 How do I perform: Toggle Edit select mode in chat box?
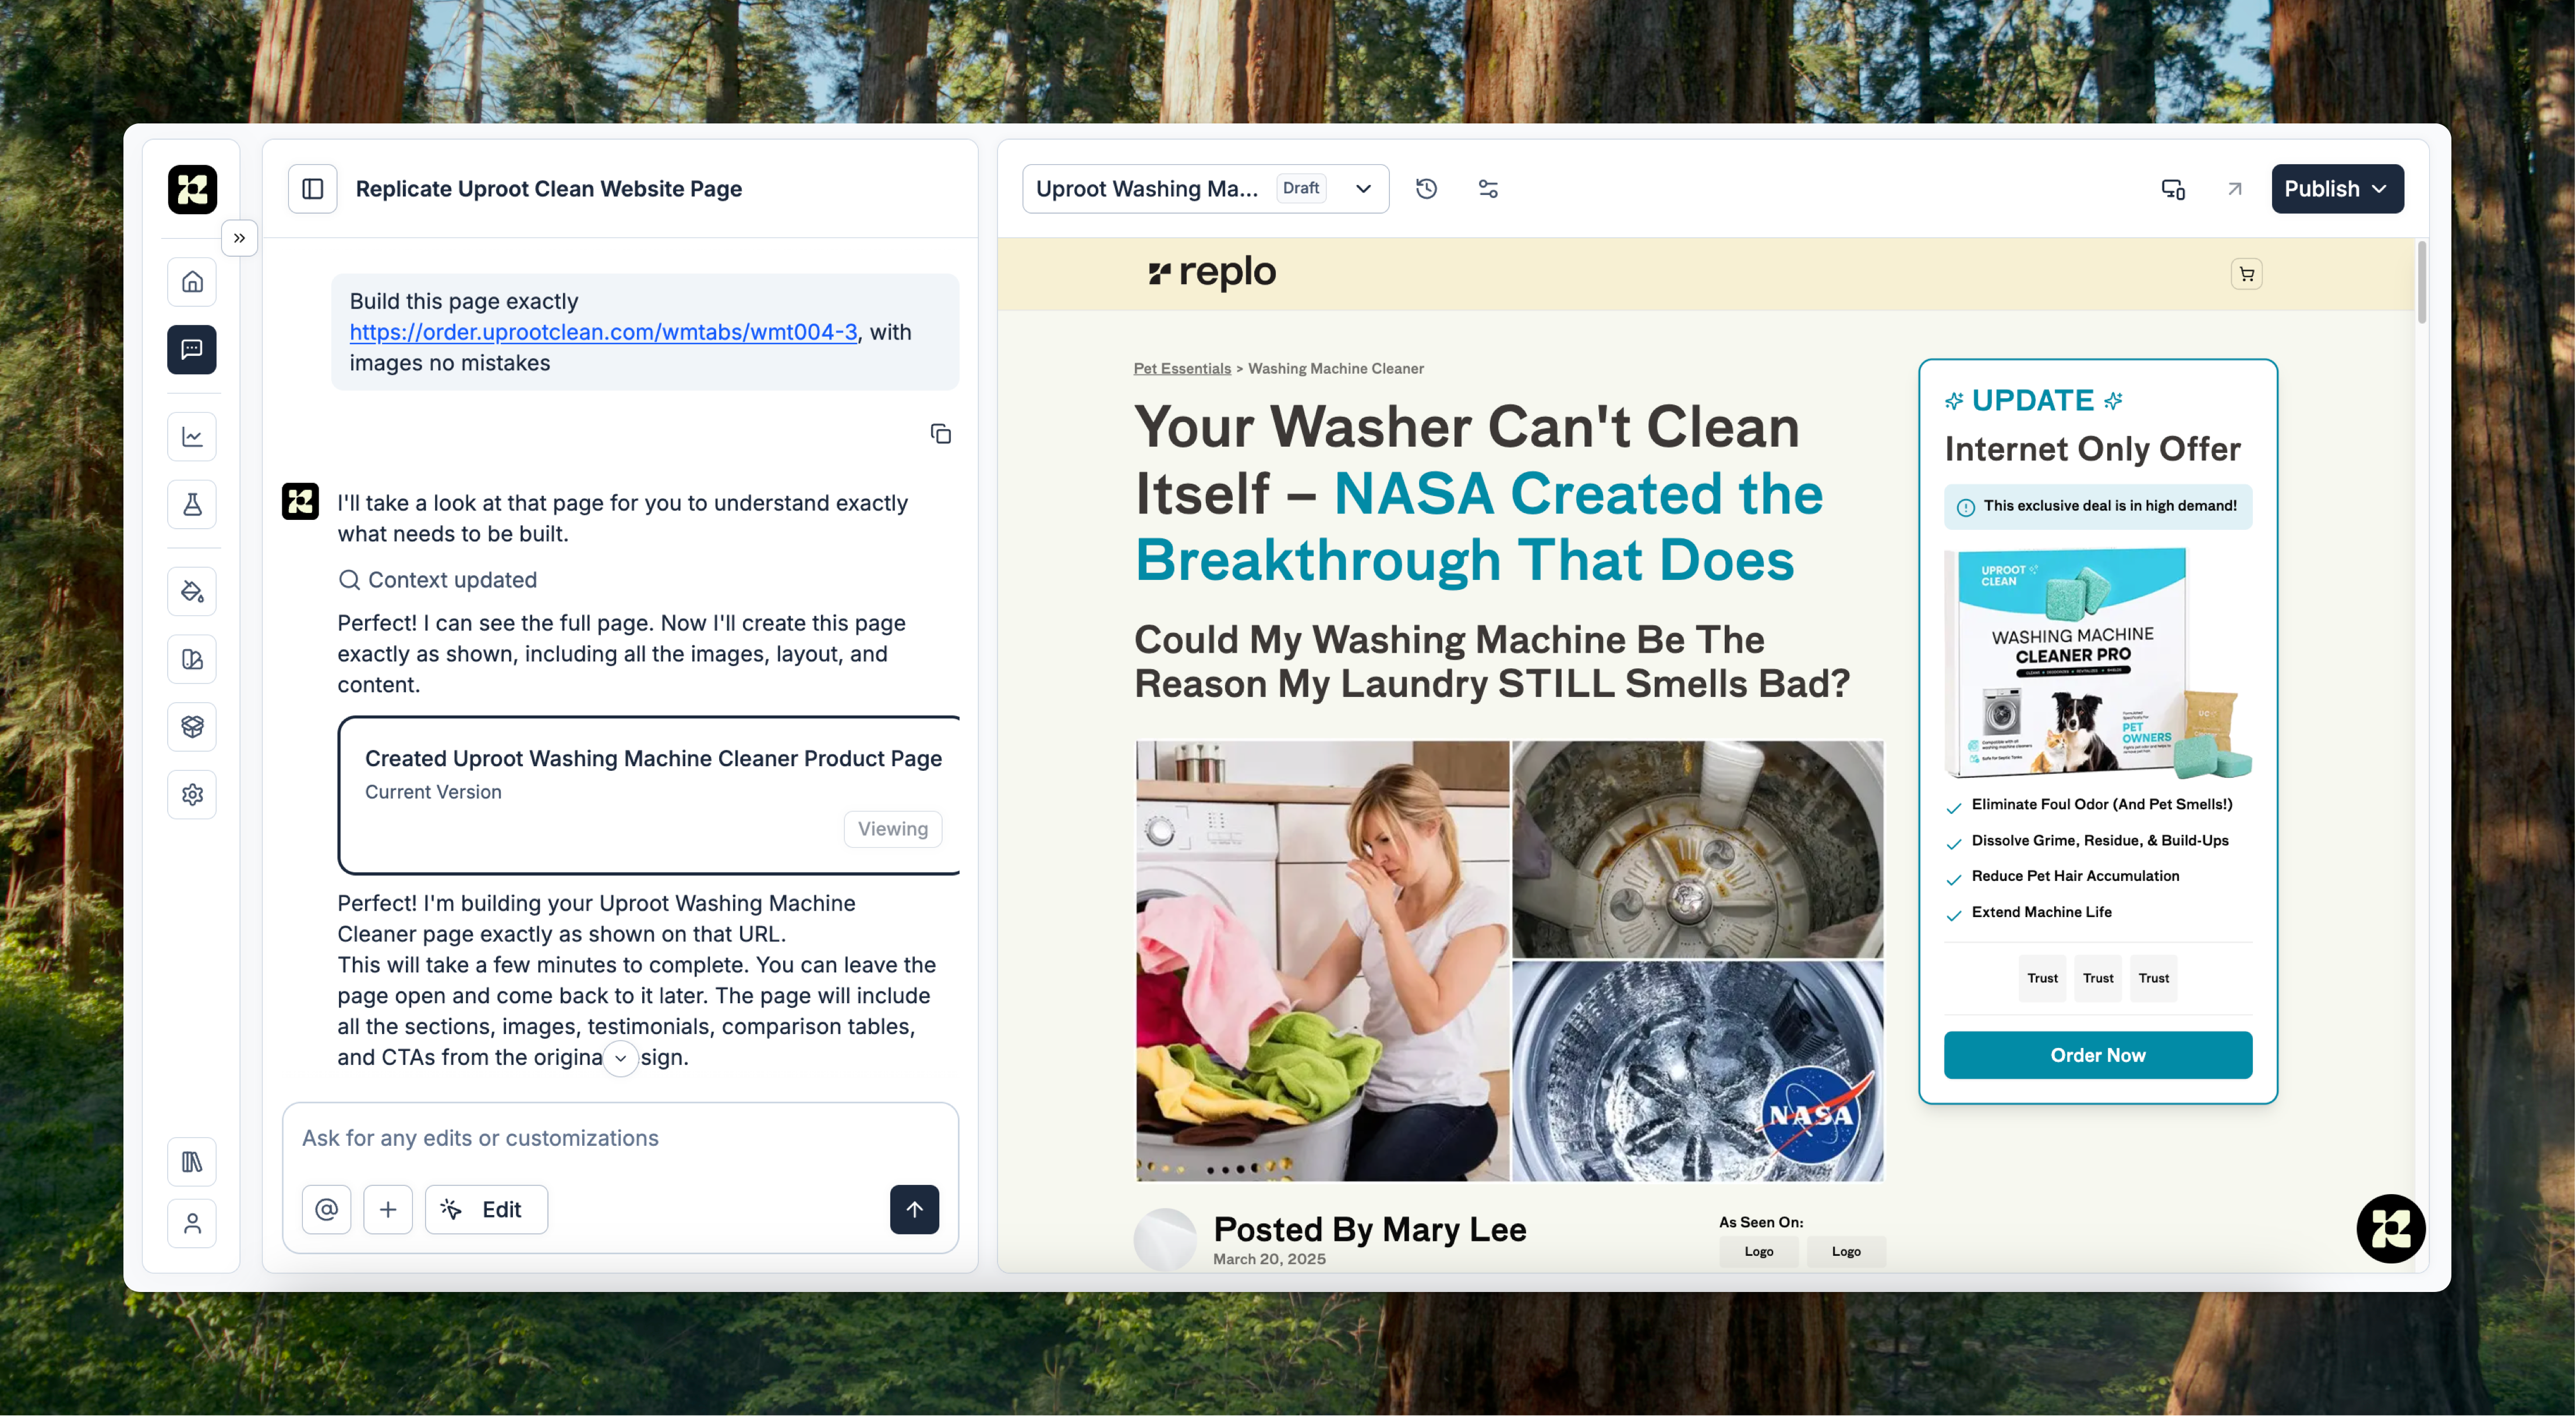pos(486,1209)
